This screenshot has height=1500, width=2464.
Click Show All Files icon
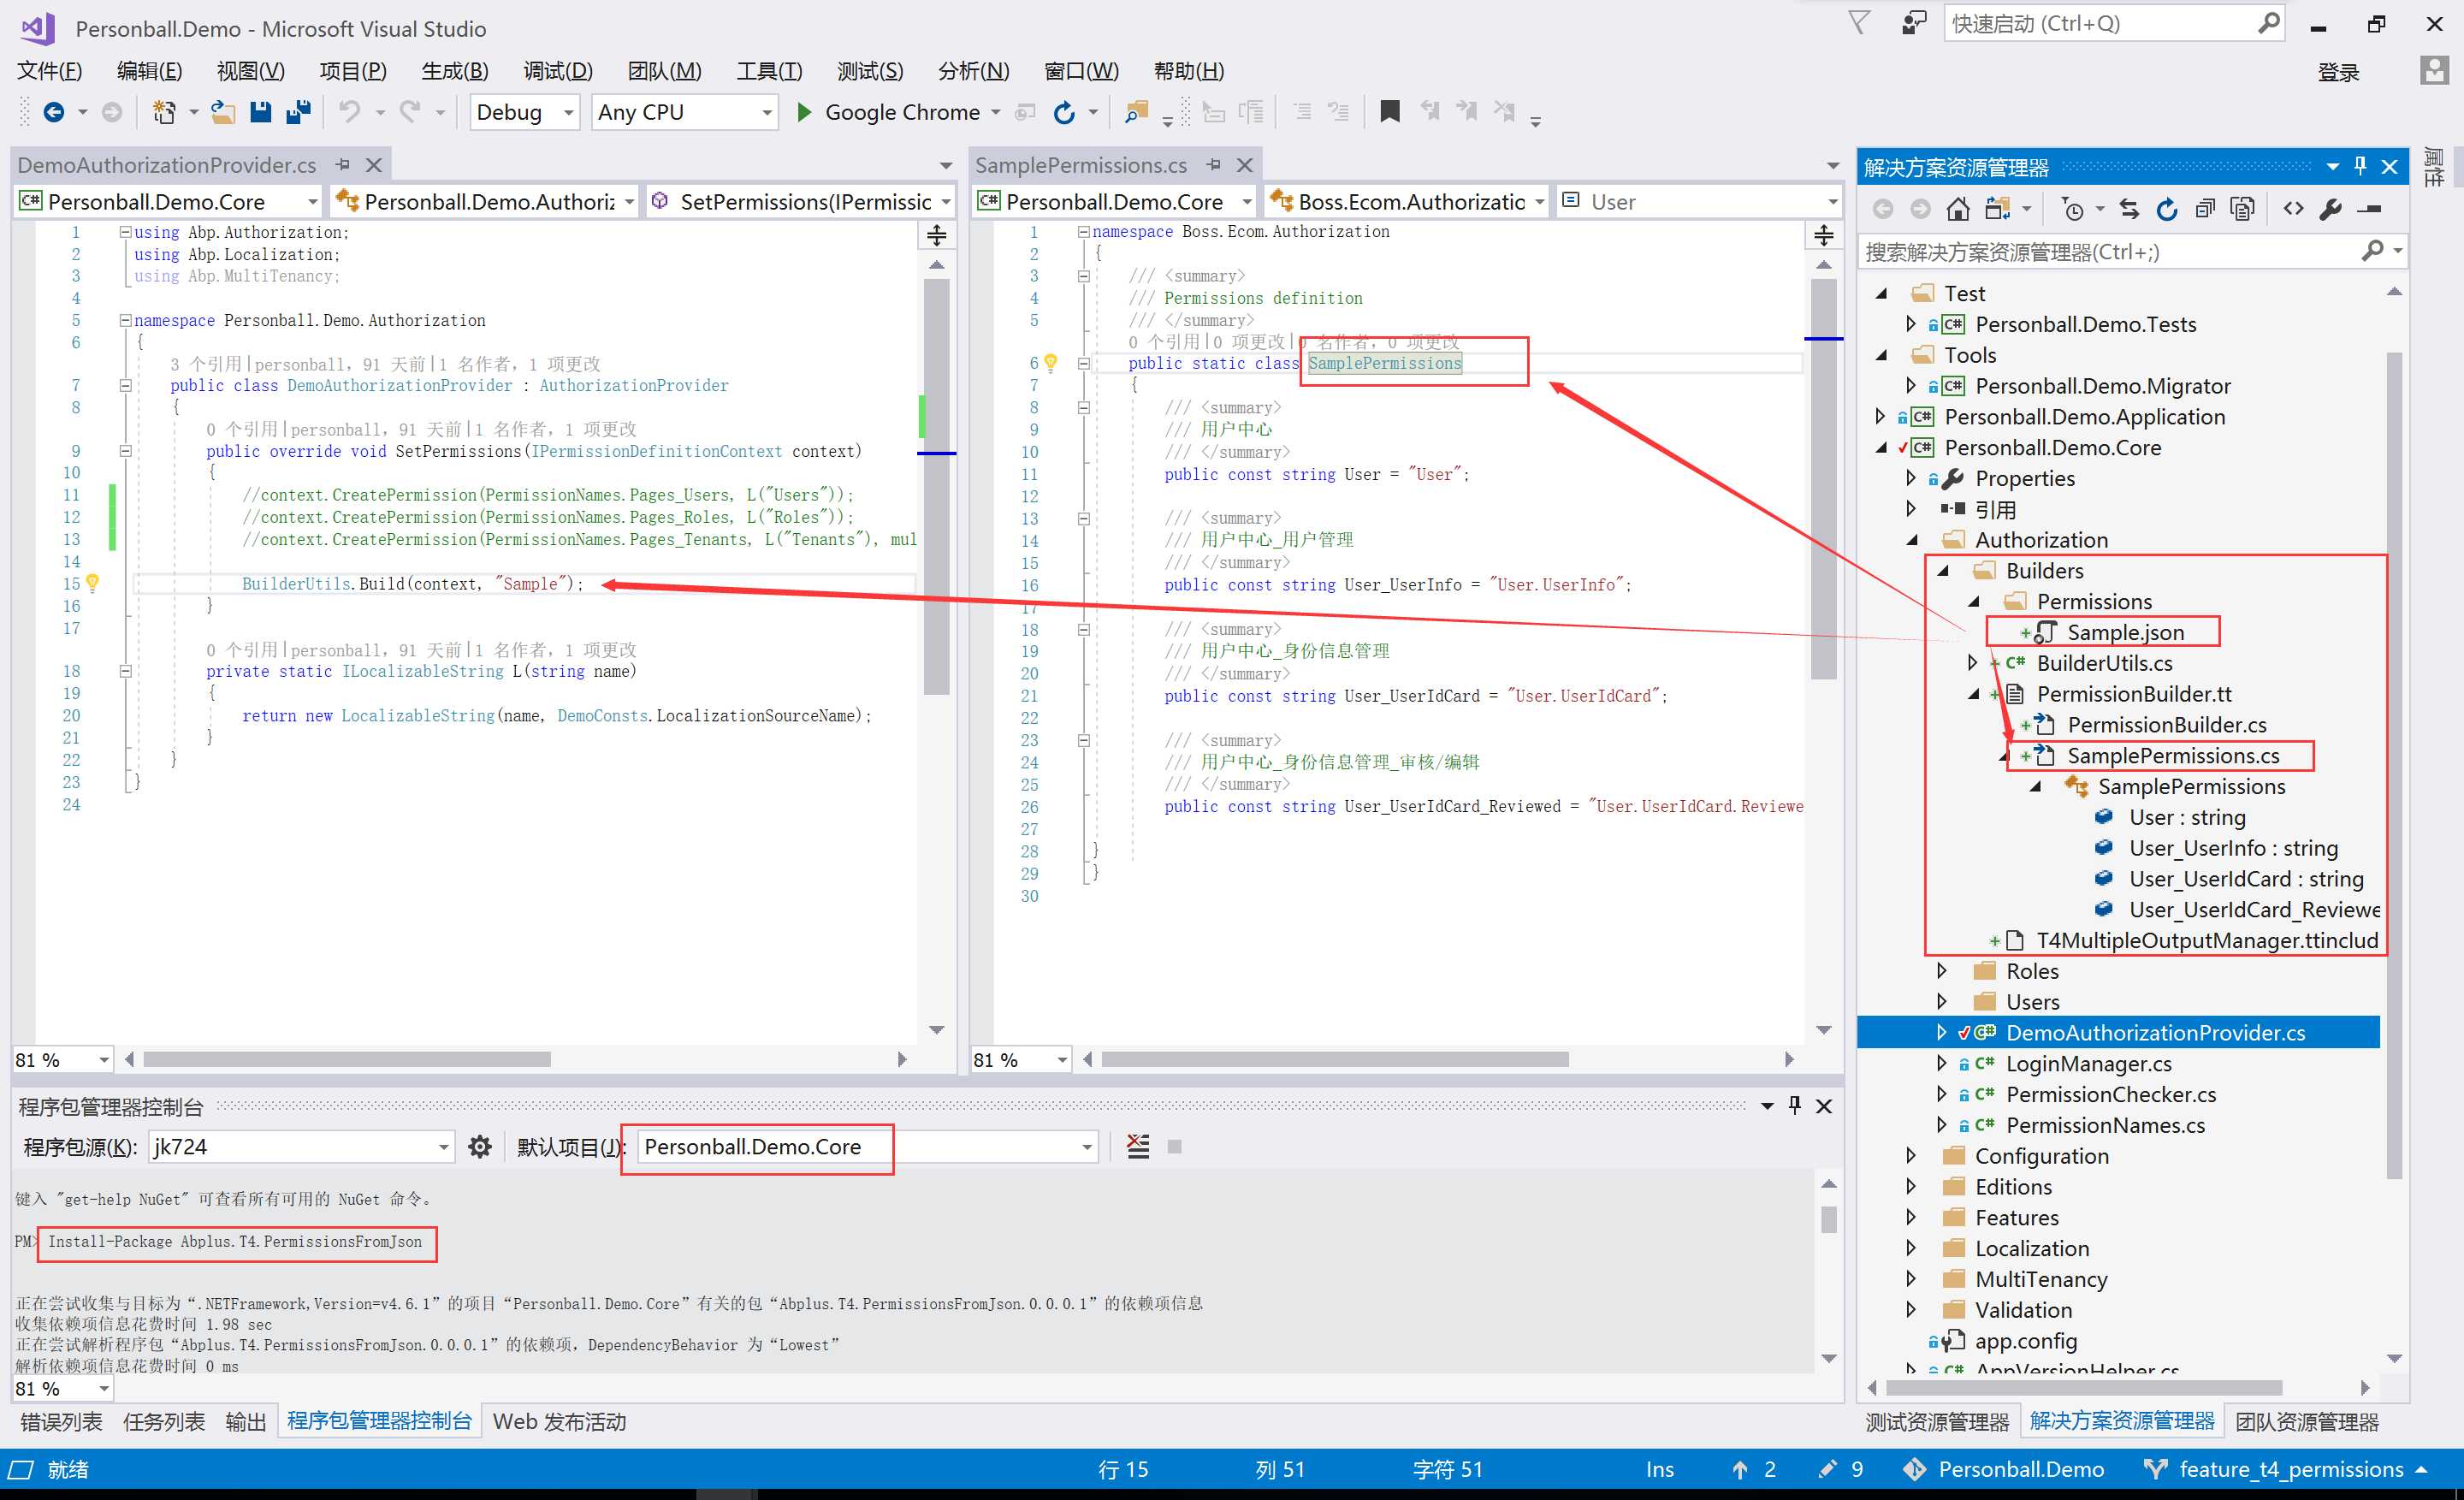(x=2243, y=209)
